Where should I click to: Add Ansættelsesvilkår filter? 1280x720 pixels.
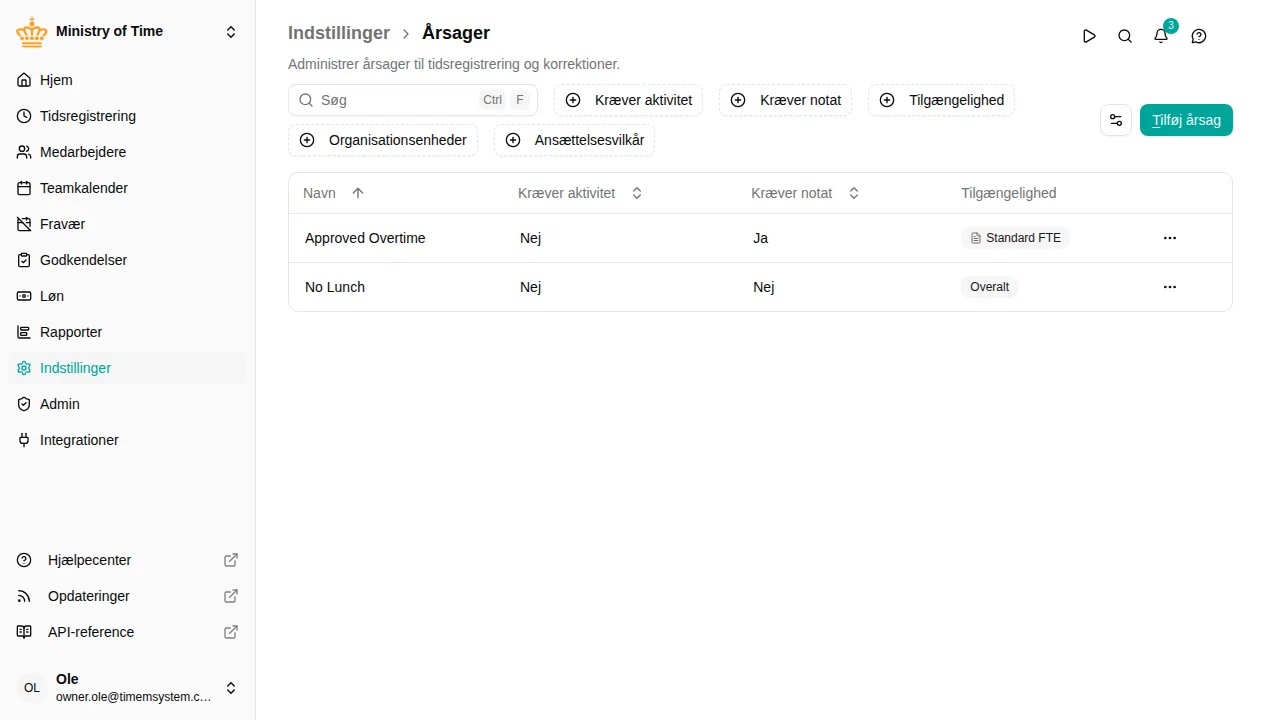[x=575, y=140]
